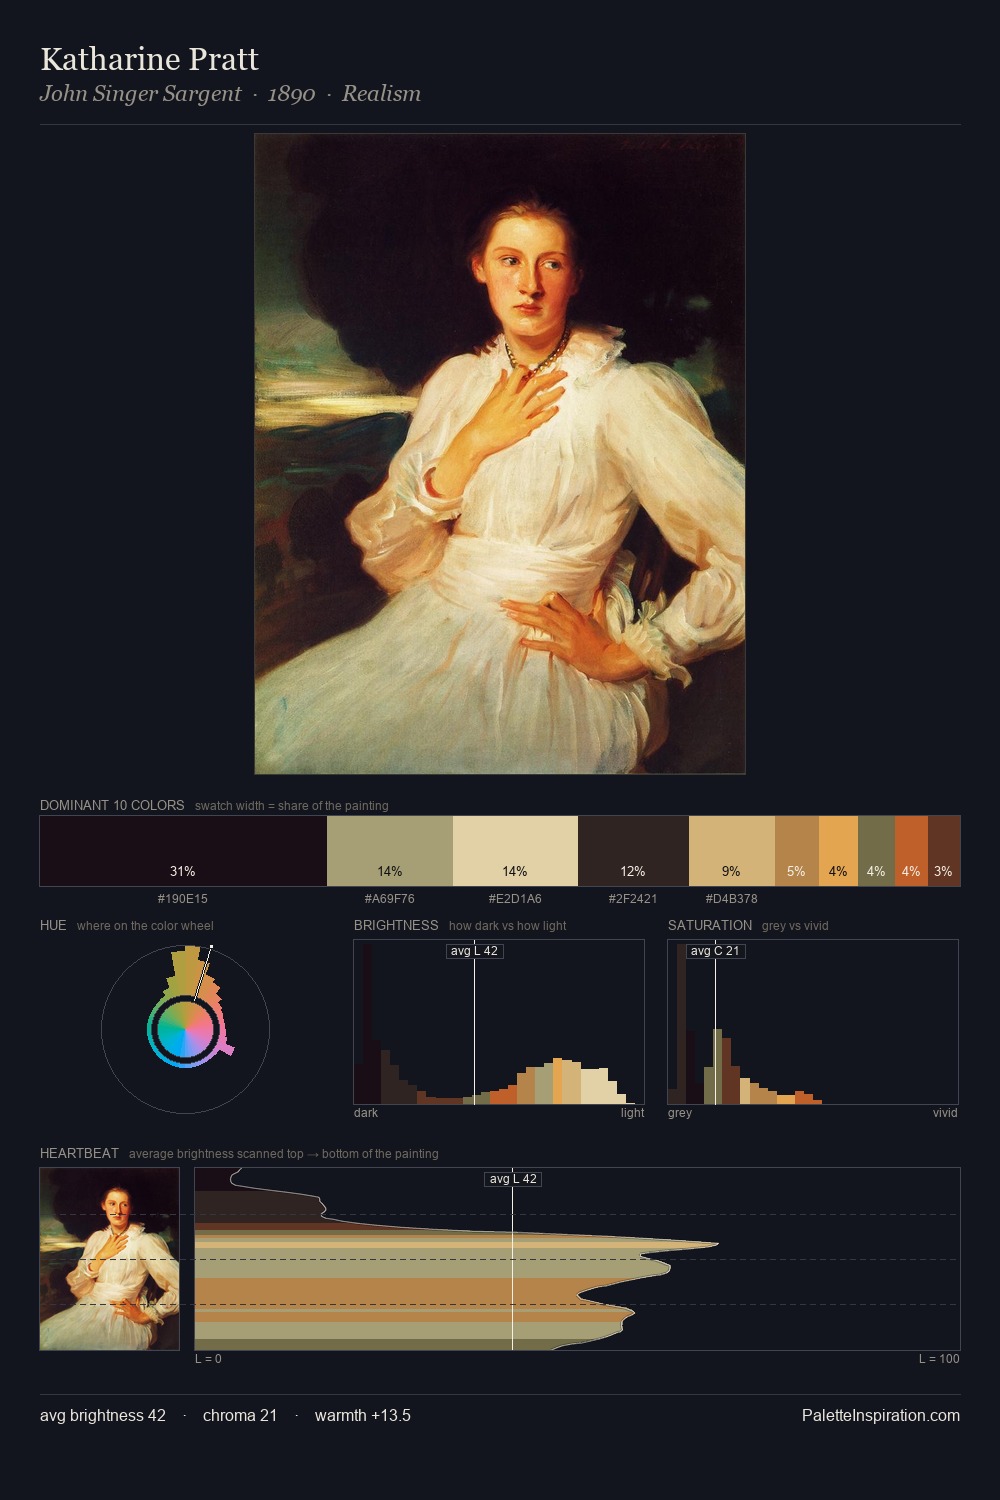This screenshot has height=1500, width=1000.
Task: Click the avg C 21 label
Action: coord(715,951)
